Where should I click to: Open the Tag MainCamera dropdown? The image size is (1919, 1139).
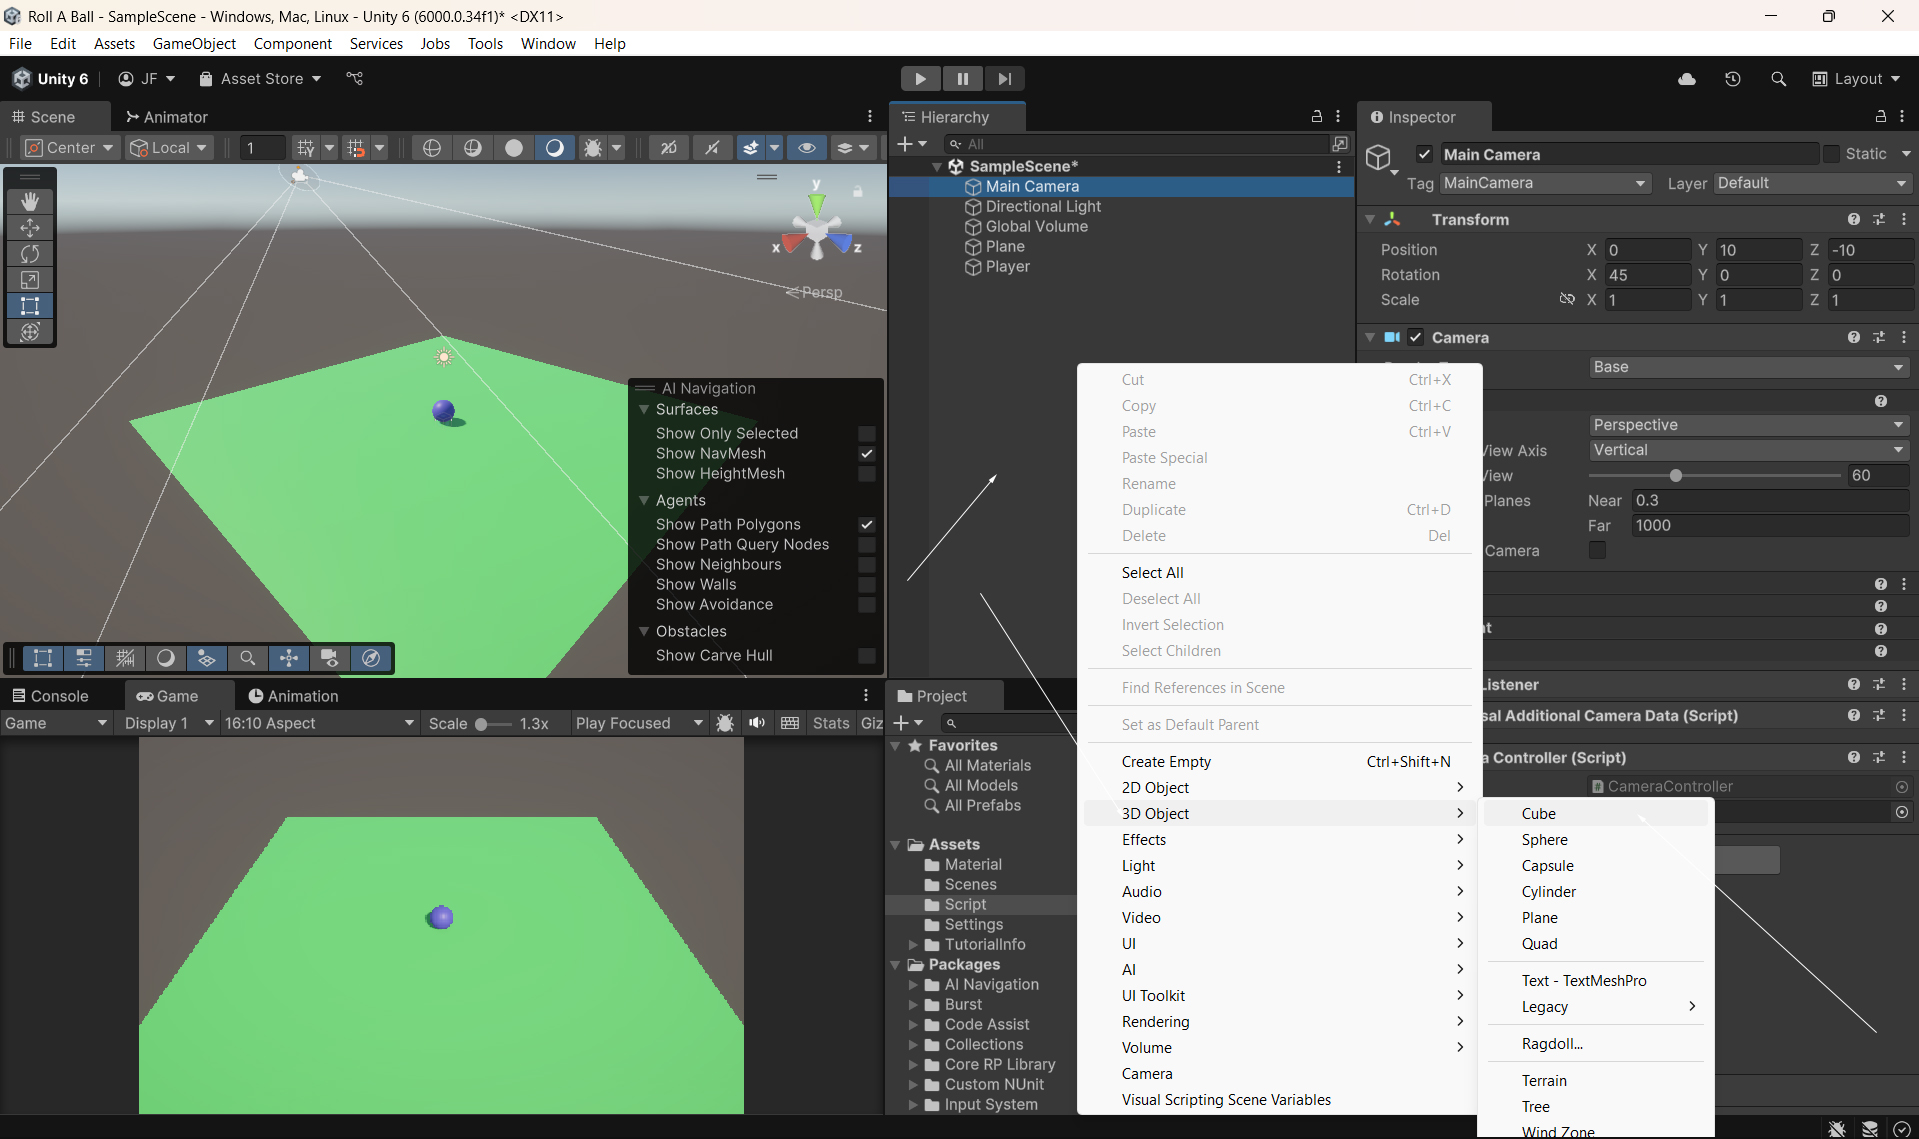click(x=1545, y=183)
